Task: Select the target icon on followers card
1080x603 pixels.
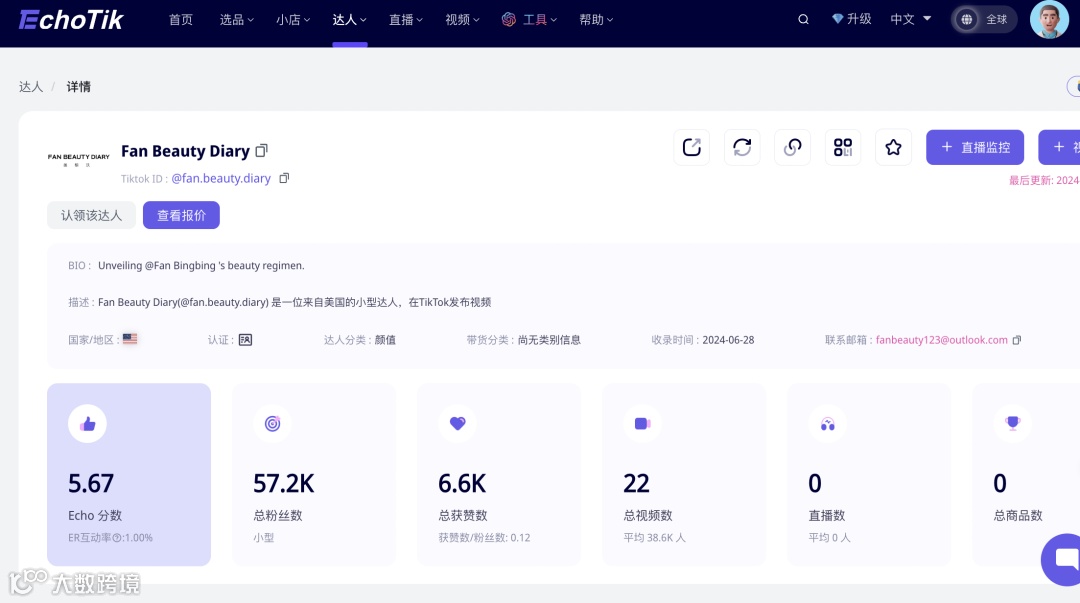Action: click(x=272, y=424)
